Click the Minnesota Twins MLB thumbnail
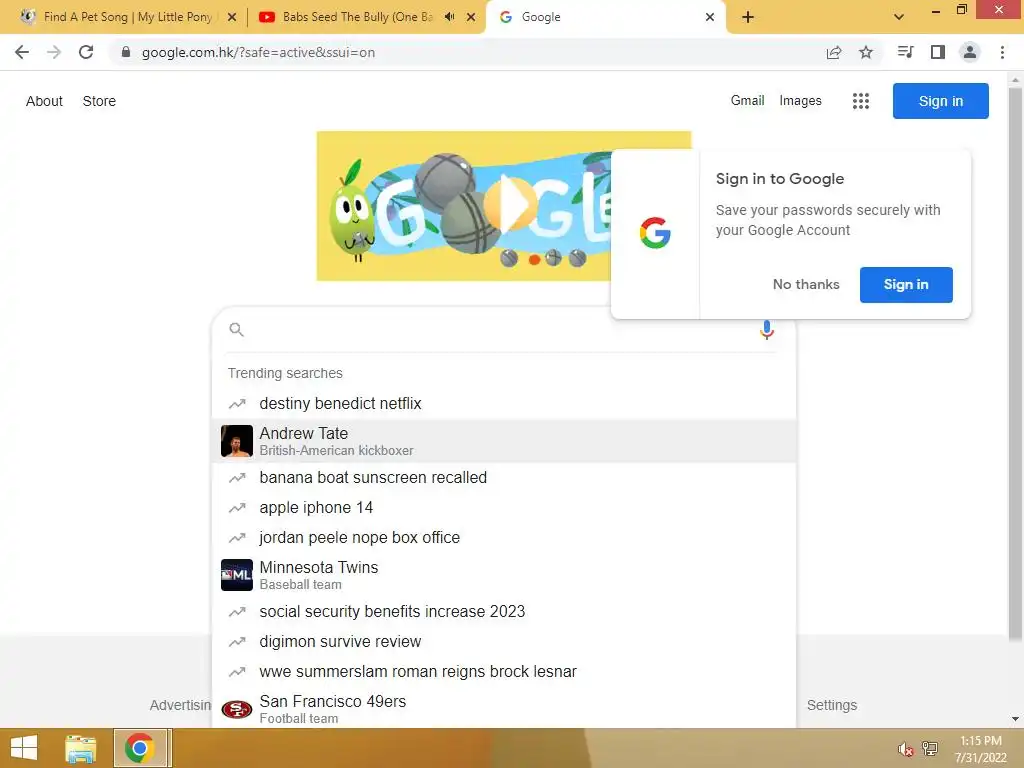Viewport: 1024px width, 768px height. click(x=236, y=575)
